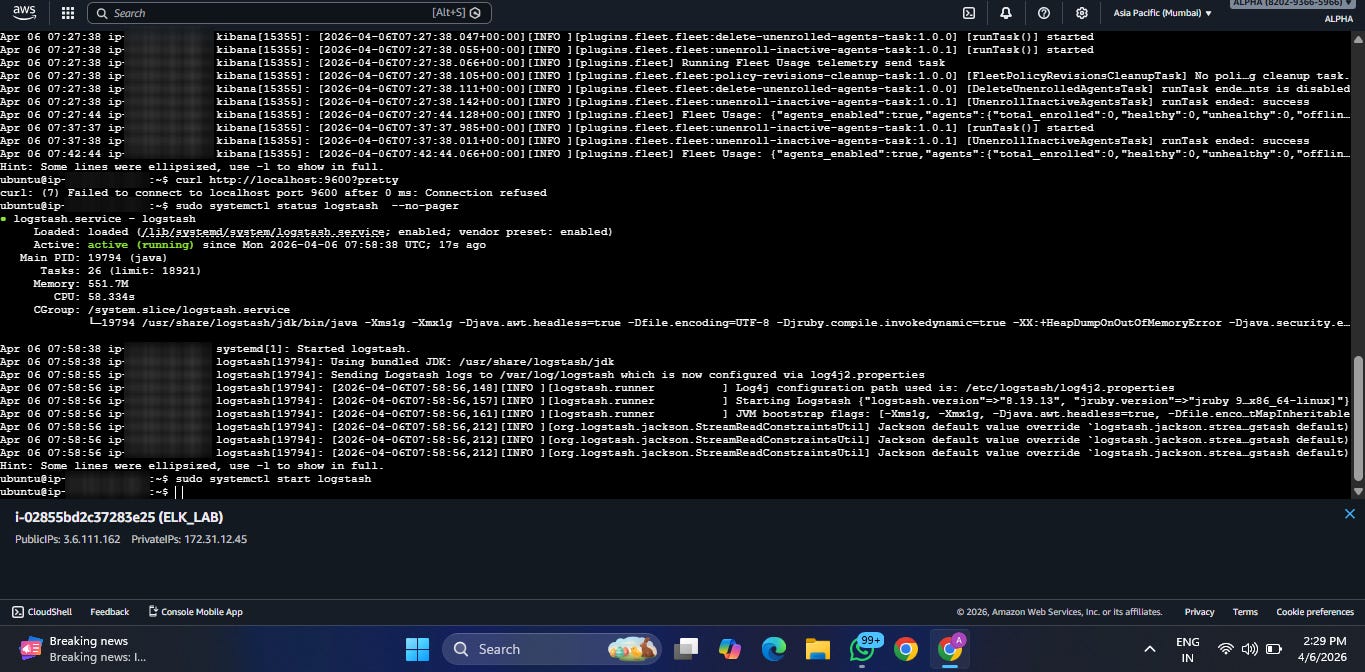Open CloudShell from the footer
The image size is (1365, 672).
42,612
